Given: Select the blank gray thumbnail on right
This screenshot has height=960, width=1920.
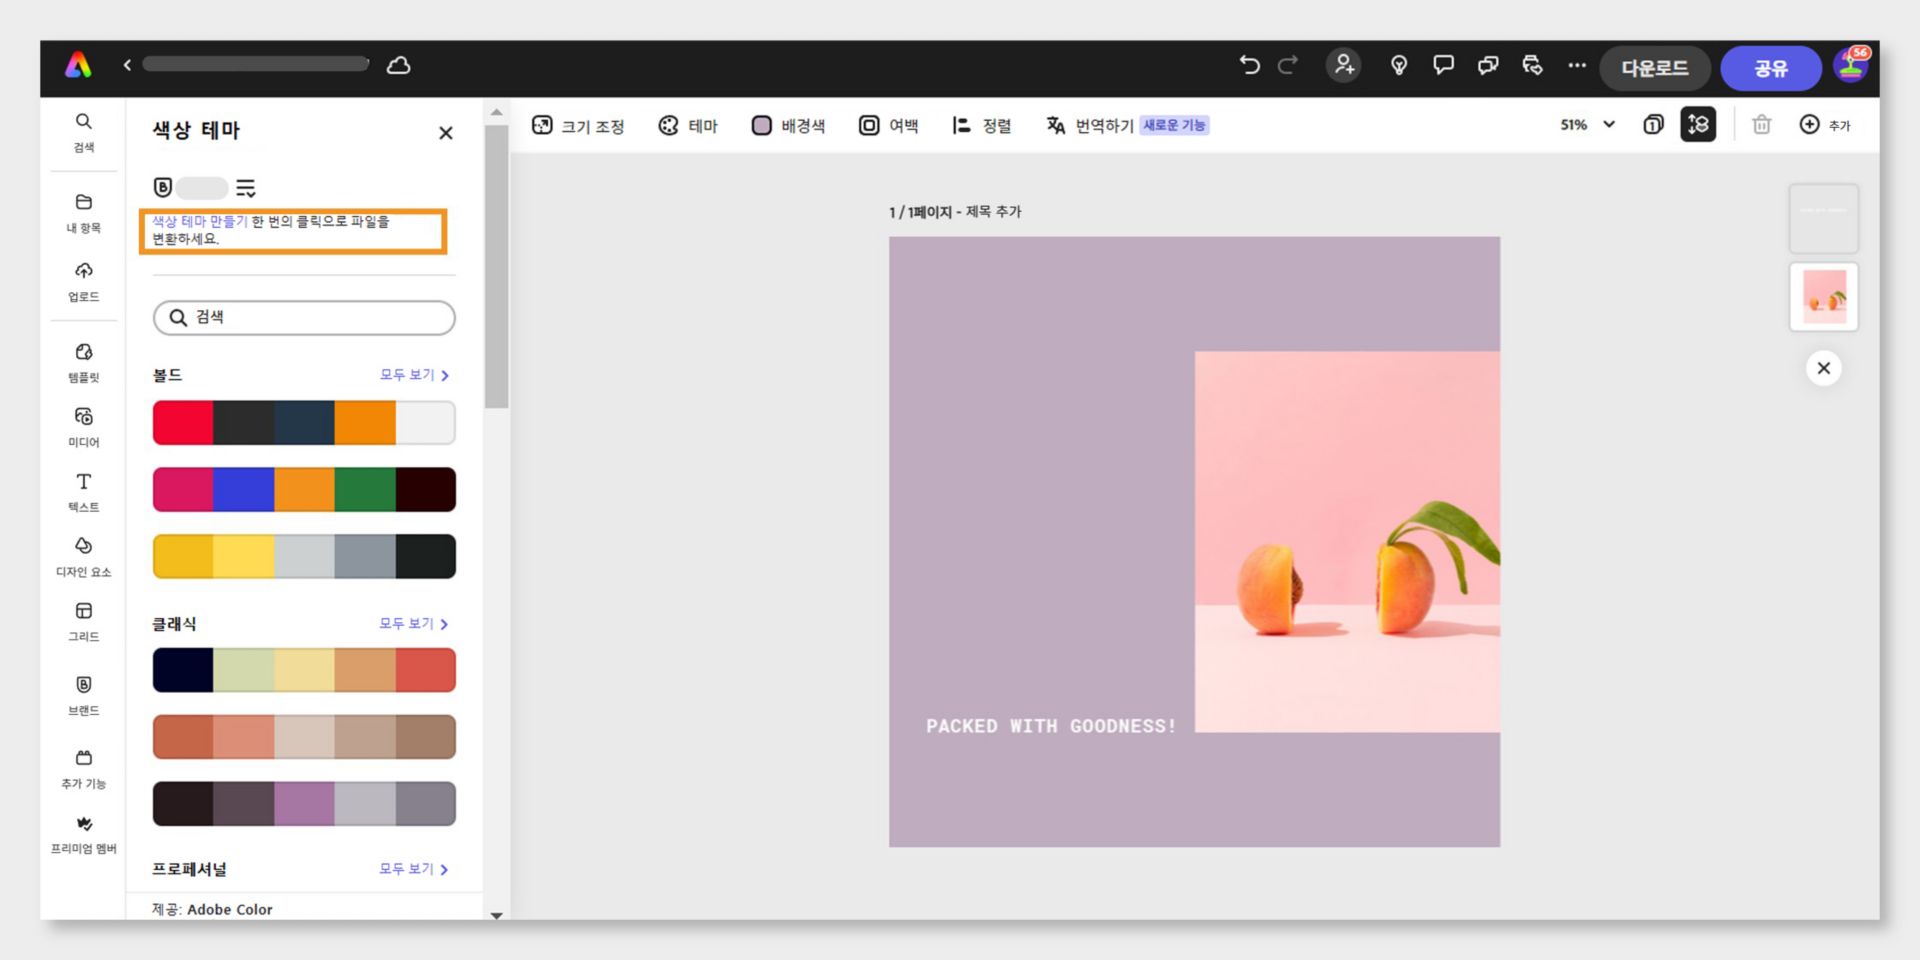Looking at the screenshot, I should [1824, 218].
